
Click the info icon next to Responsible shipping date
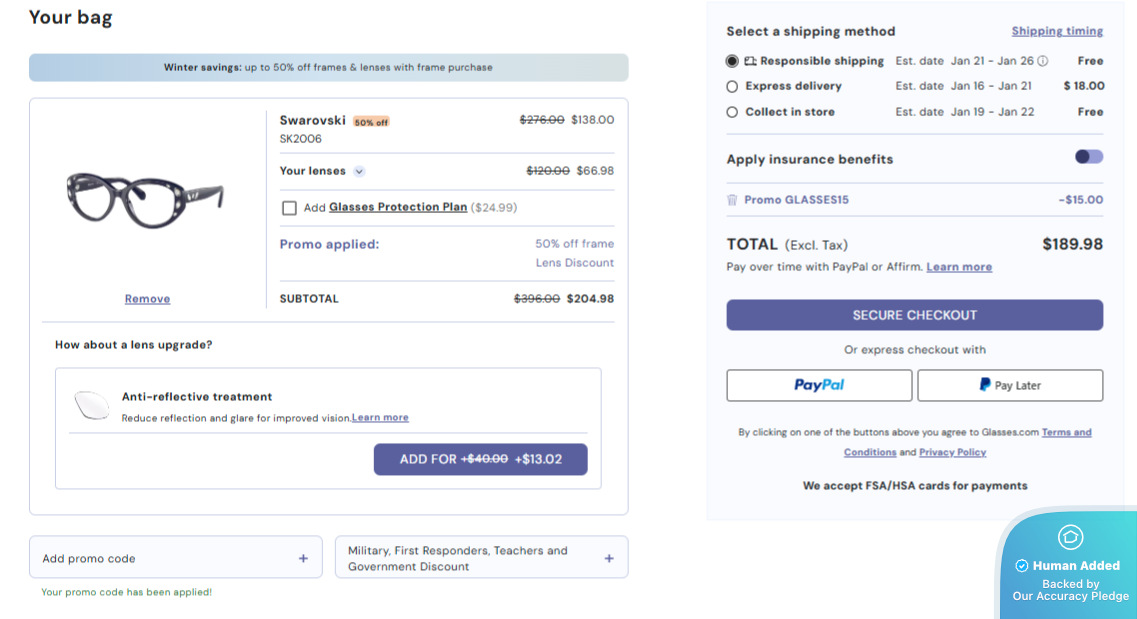pos(1043,61)
